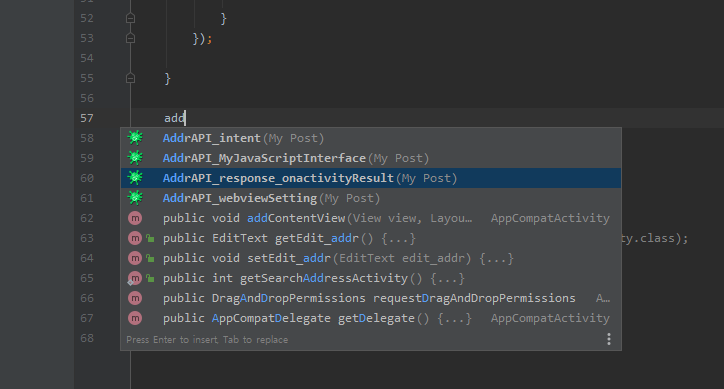Click method icon beside getSearchAddressActivity

click(x=135, y=278)
